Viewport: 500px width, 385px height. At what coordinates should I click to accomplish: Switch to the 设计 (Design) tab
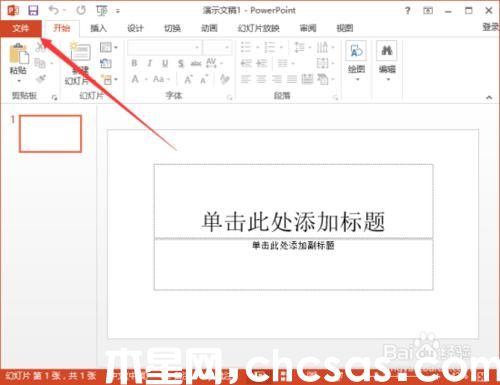[x=135, y=28]
